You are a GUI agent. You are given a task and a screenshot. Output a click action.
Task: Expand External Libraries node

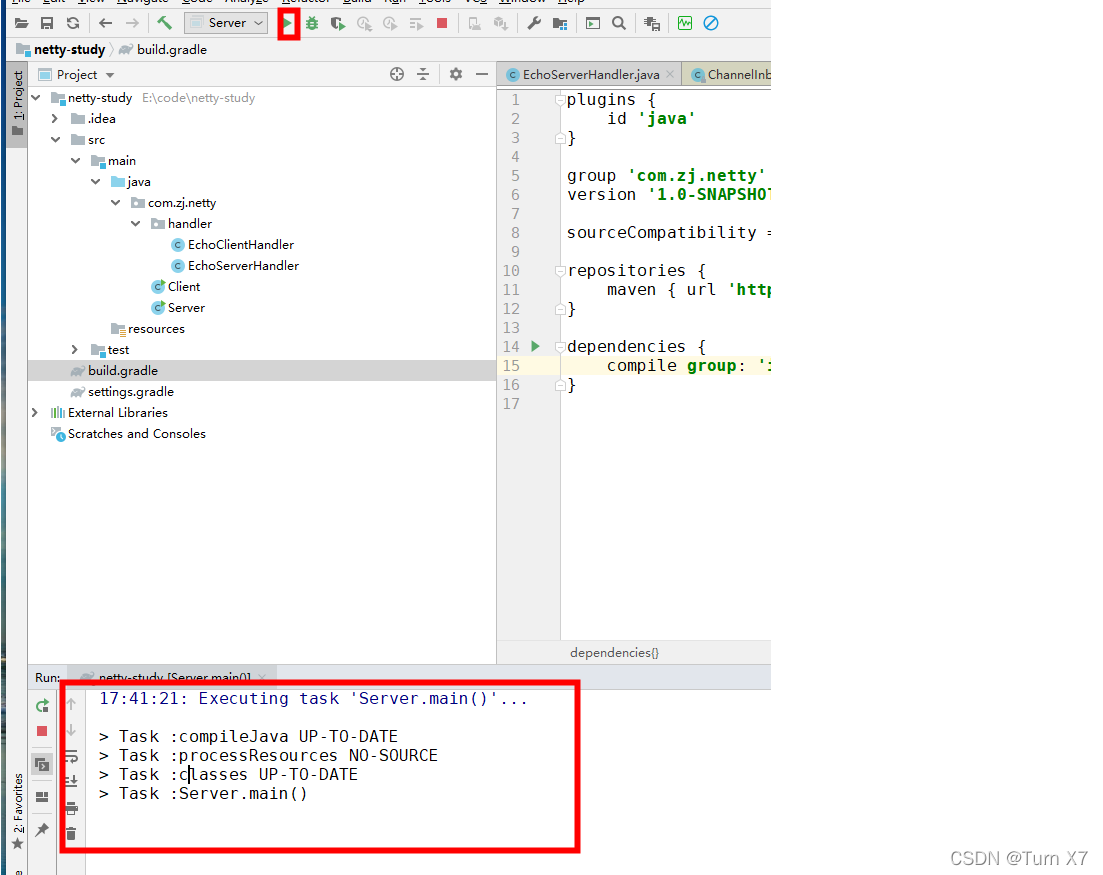point(35,413)
